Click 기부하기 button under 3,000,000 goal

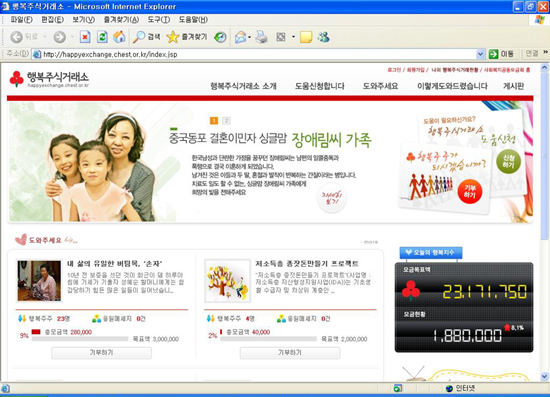[101, 352]
